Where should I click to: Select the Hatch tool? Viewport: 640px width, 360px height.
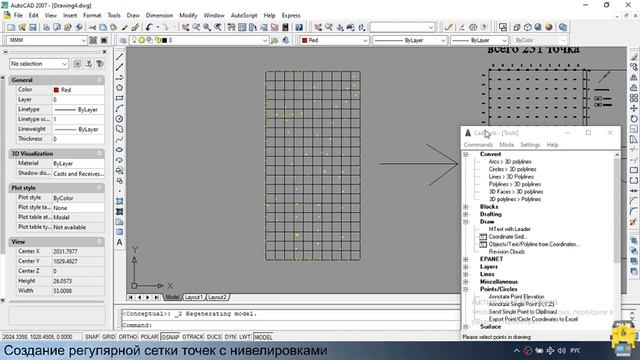click(x=119, y=201)
